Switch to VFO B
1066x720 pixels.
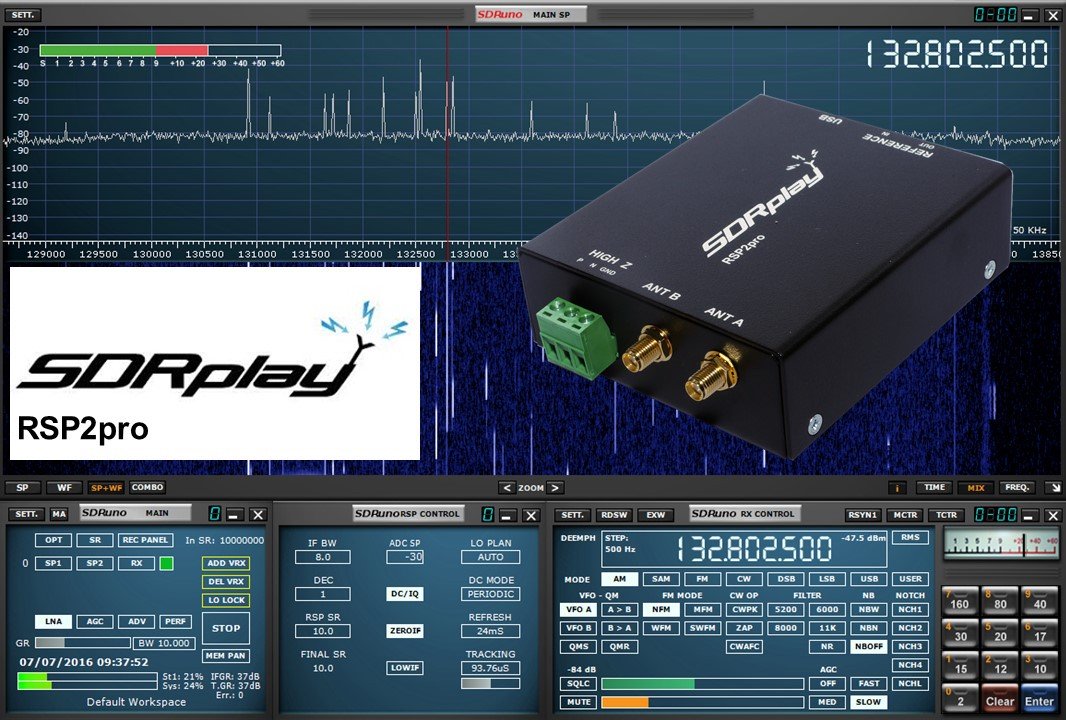579,628
